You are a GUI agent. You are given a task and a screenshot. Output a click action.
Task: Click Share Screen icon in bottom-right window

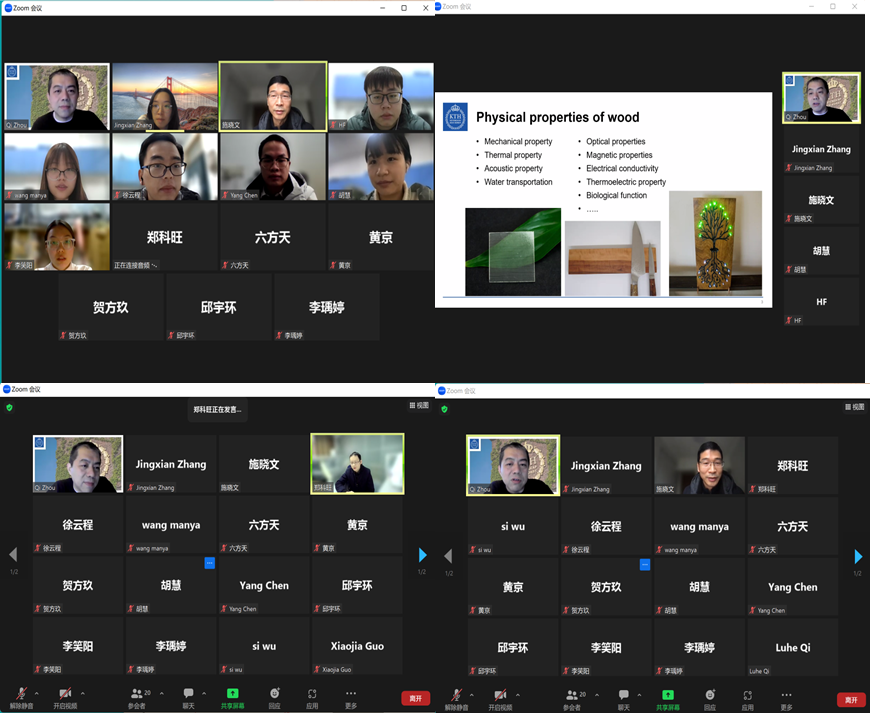[x=668, y=694]
